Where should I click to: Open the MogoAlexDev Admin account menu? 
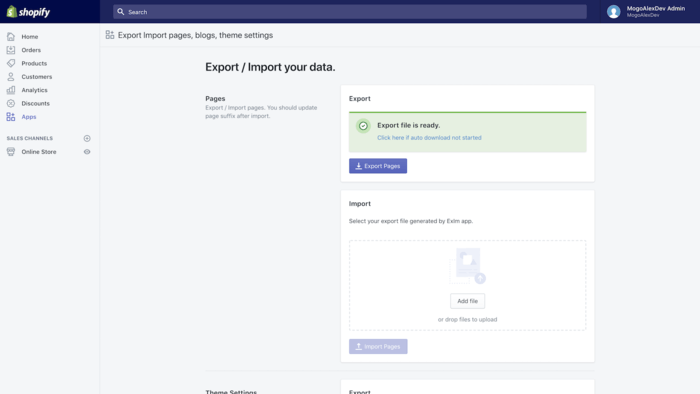click(646, 12)
